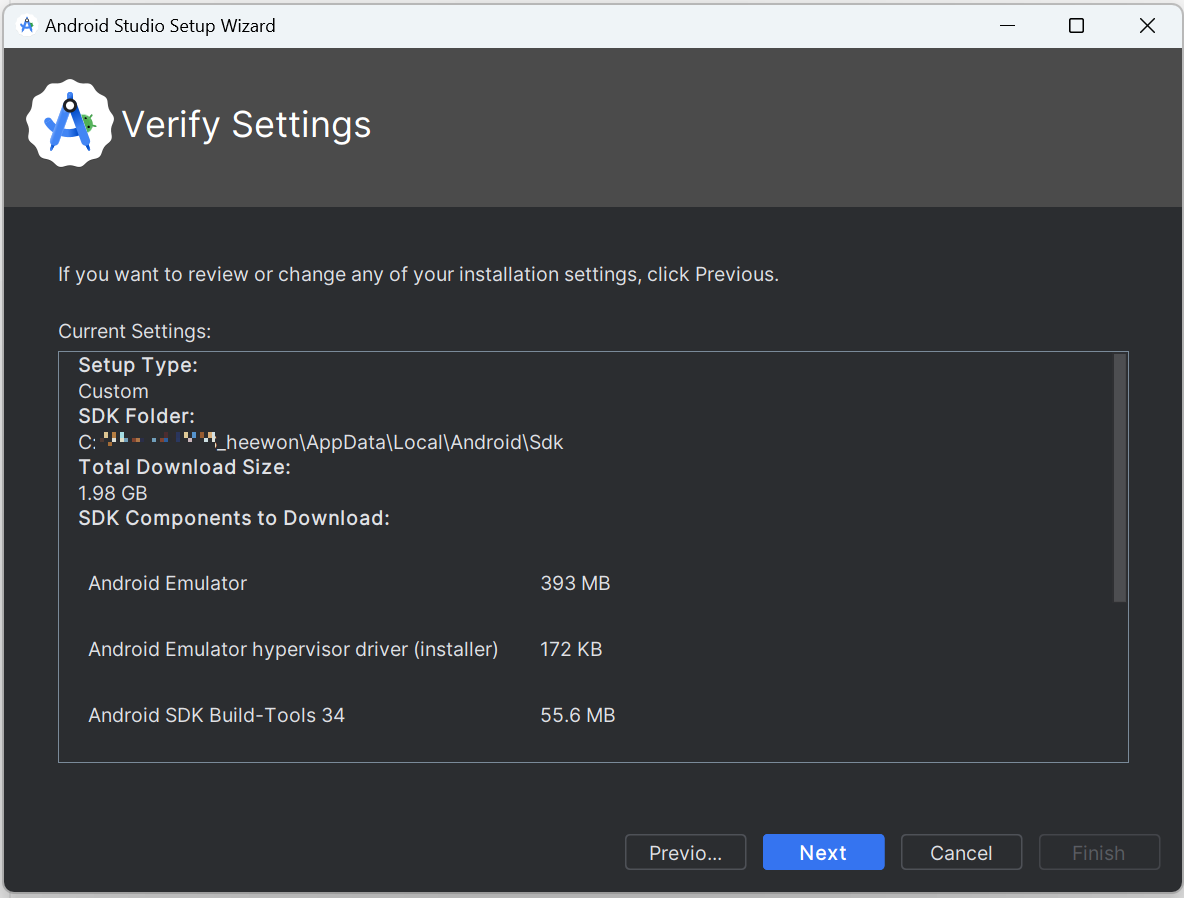The image size is (1184, 898).
Task: Click the settings list vertical scrollbar
Action: (x=1120, y=477)
